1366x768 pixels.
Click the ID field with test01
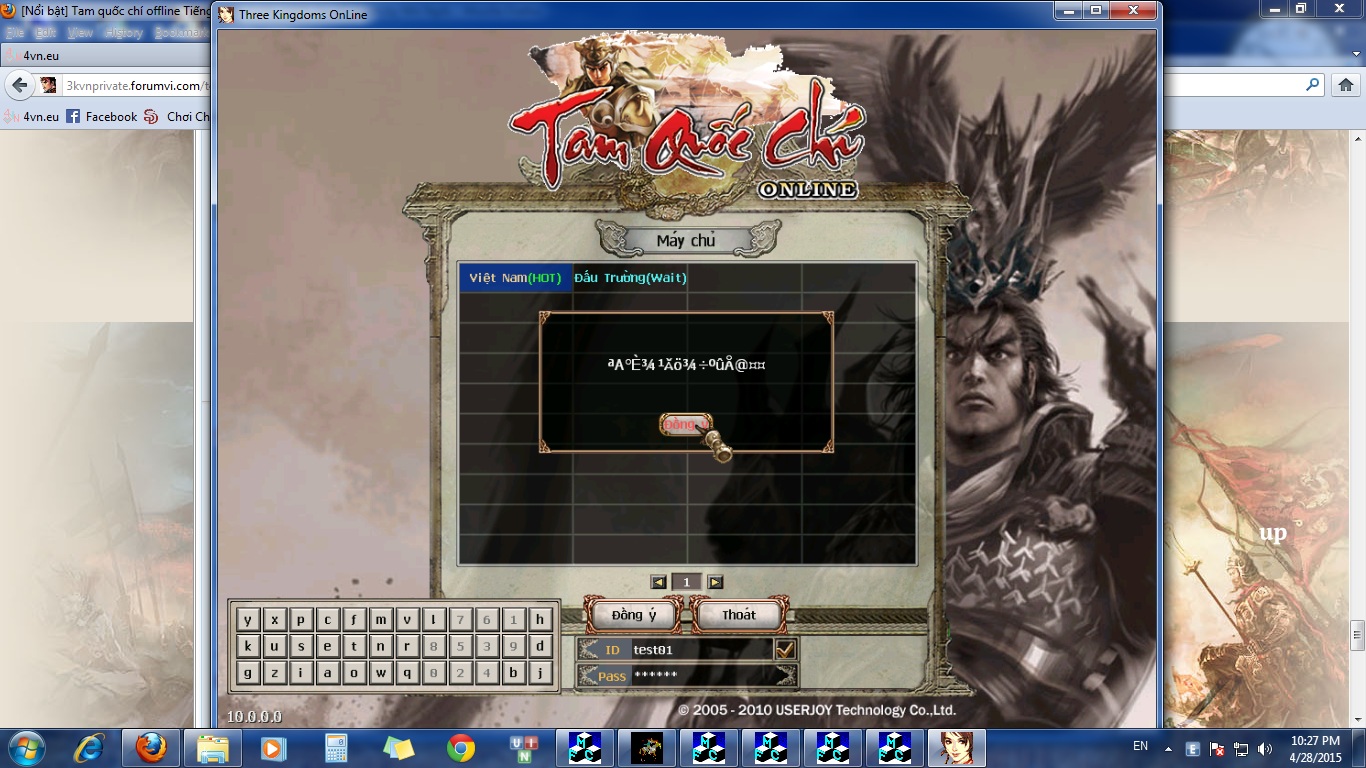coord(700,650)
